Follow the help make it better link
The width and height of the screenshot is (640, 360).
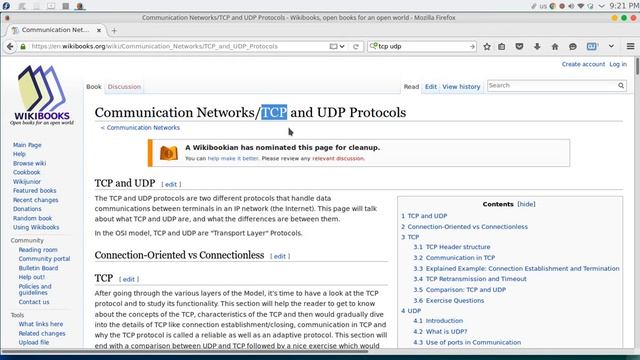tap(233, 158)
